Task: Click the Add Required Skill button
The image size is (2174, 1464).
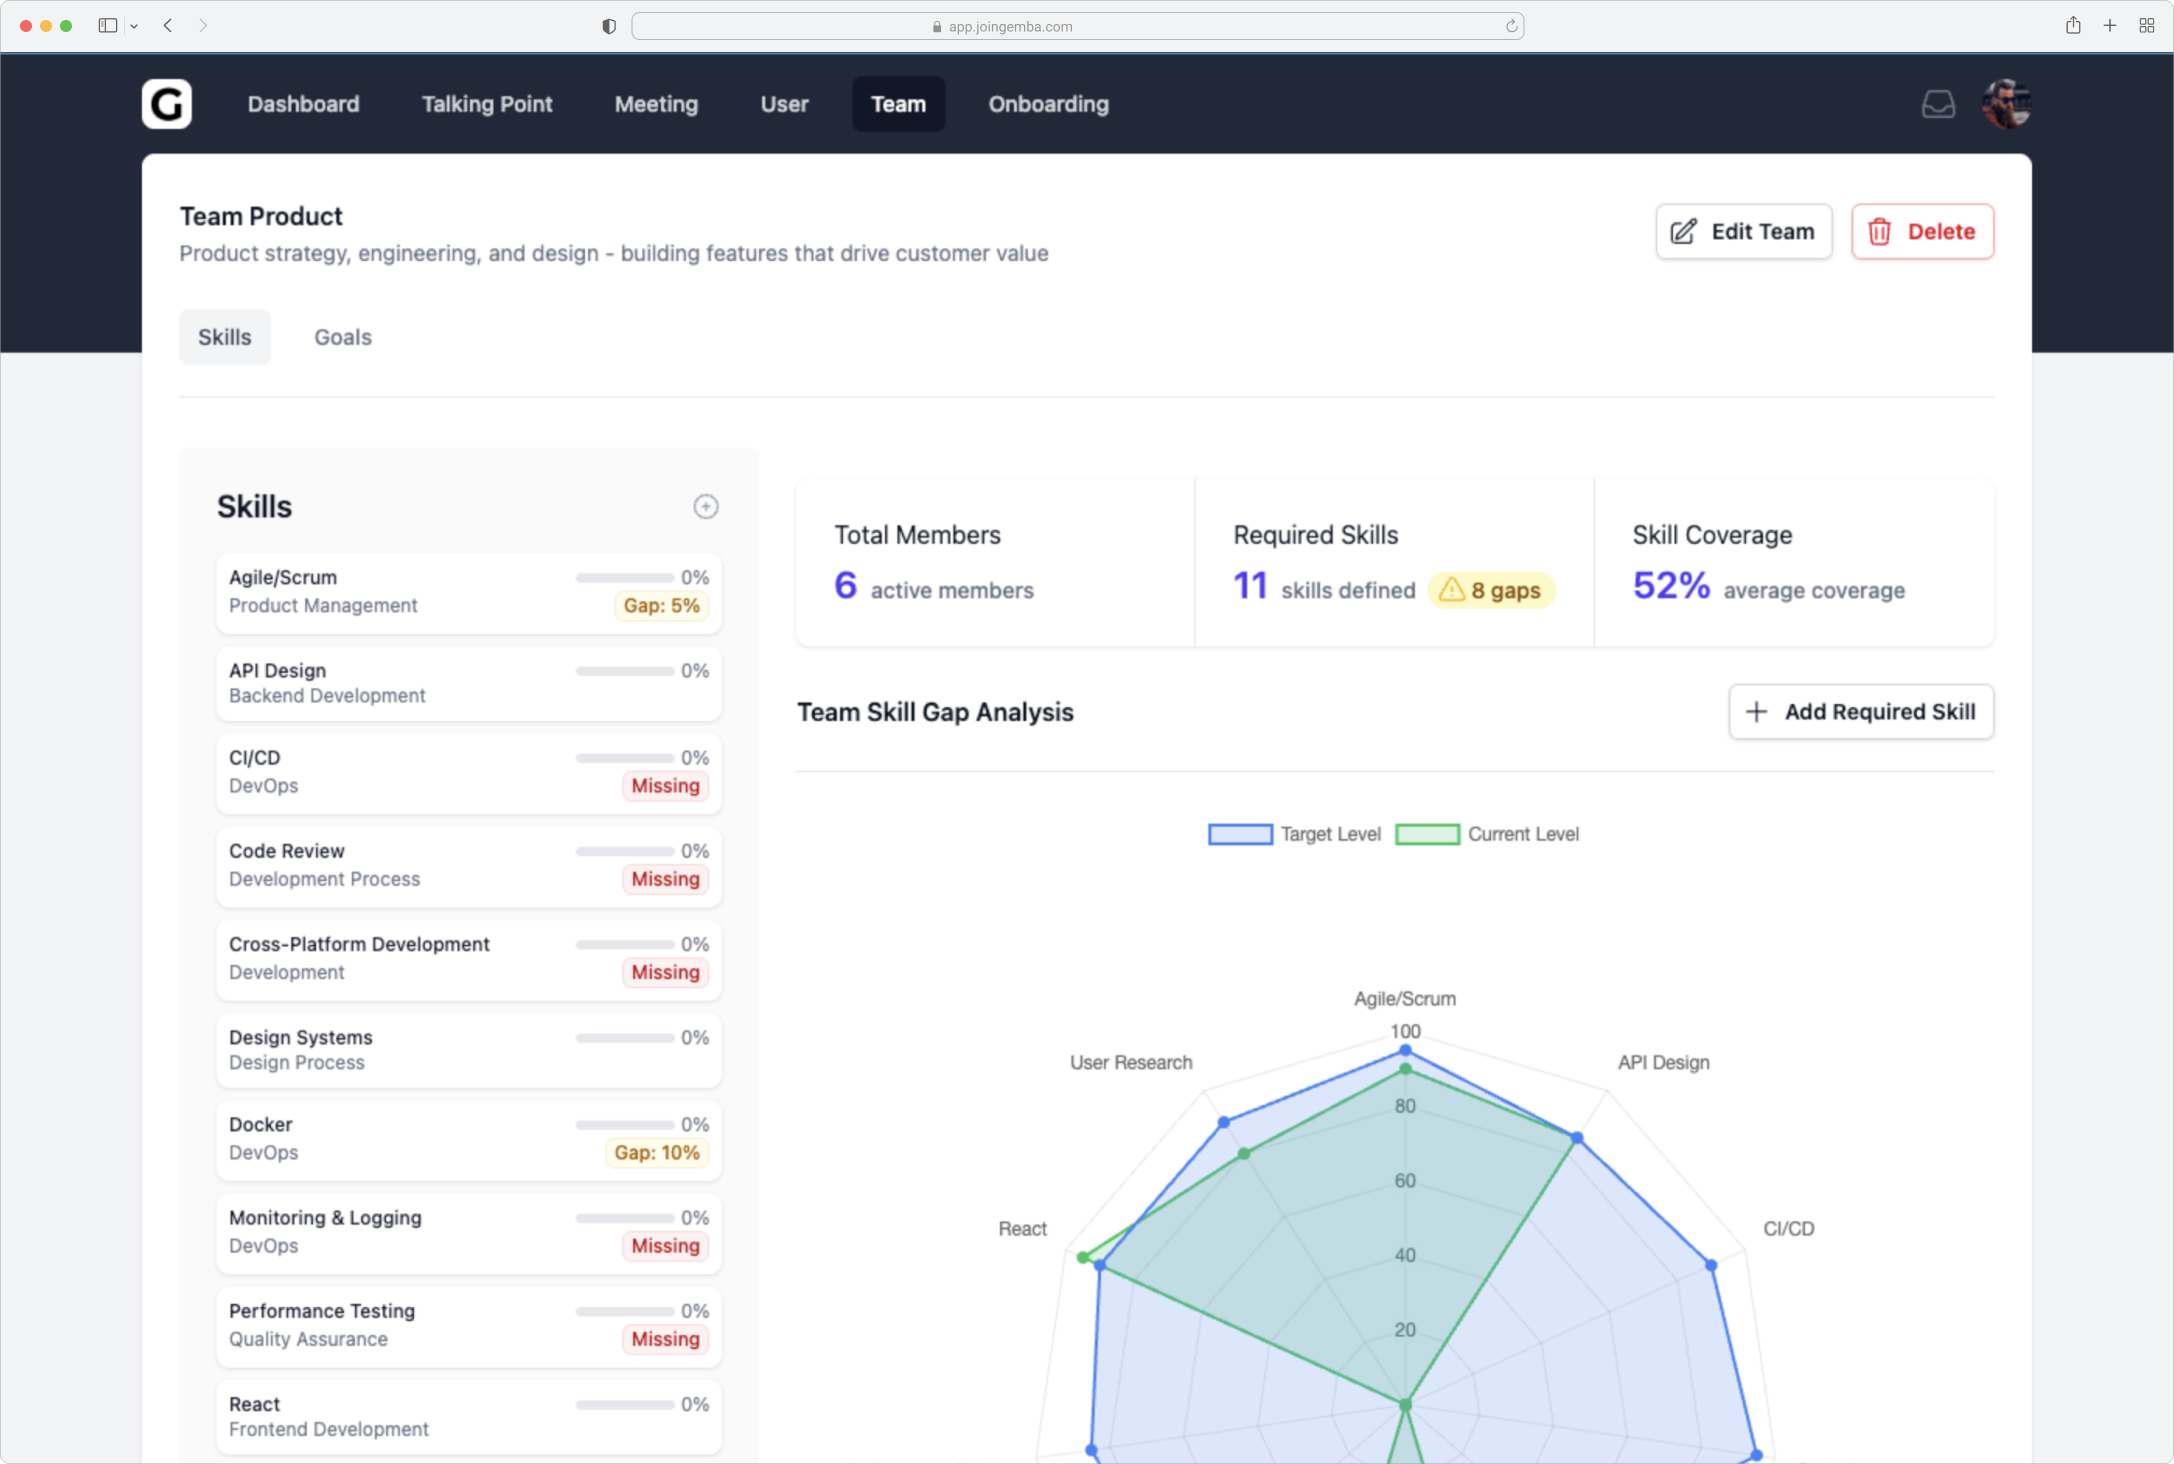Action: click(1860, 712)
